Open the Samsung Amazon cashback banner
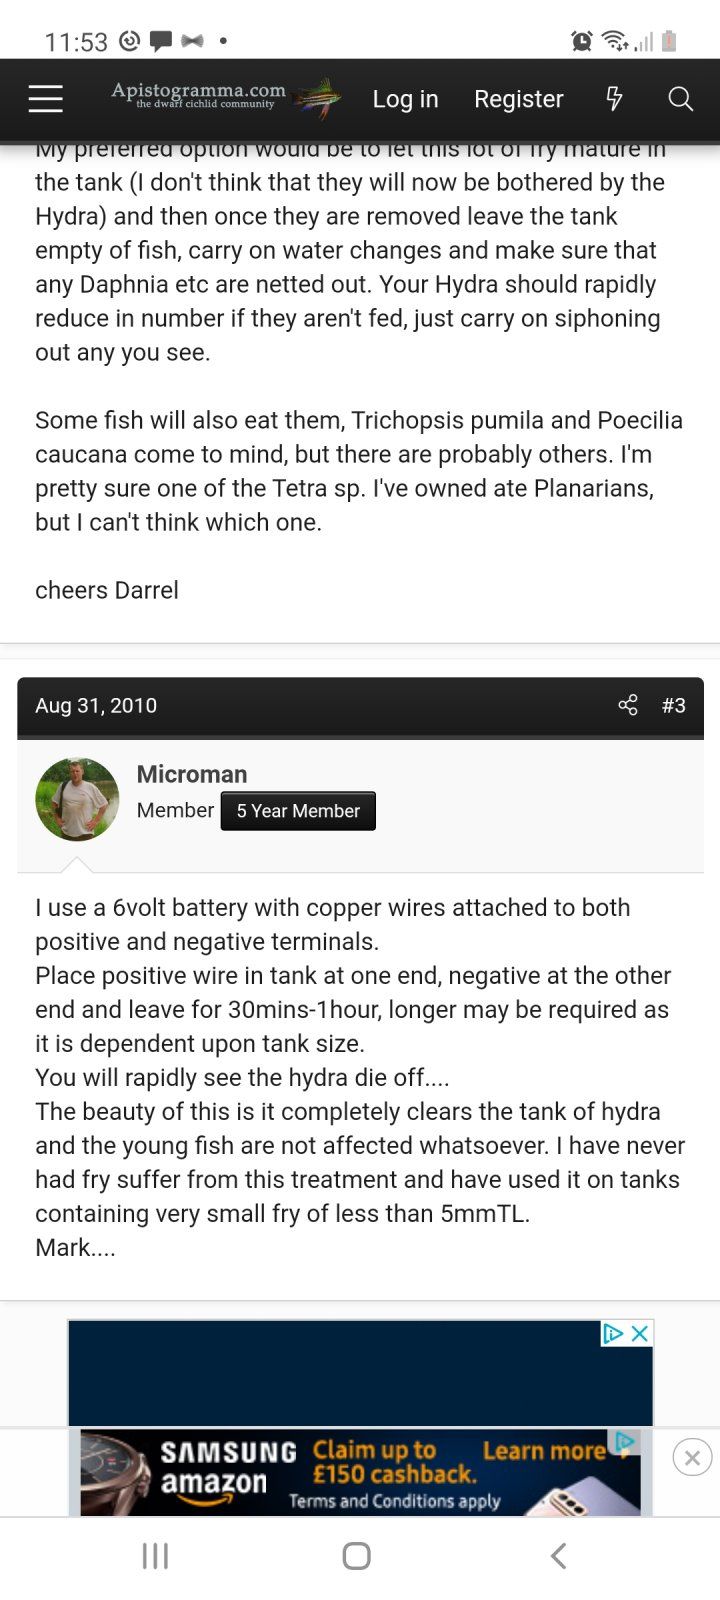Screen dimensions: 720x1600 360,1473
